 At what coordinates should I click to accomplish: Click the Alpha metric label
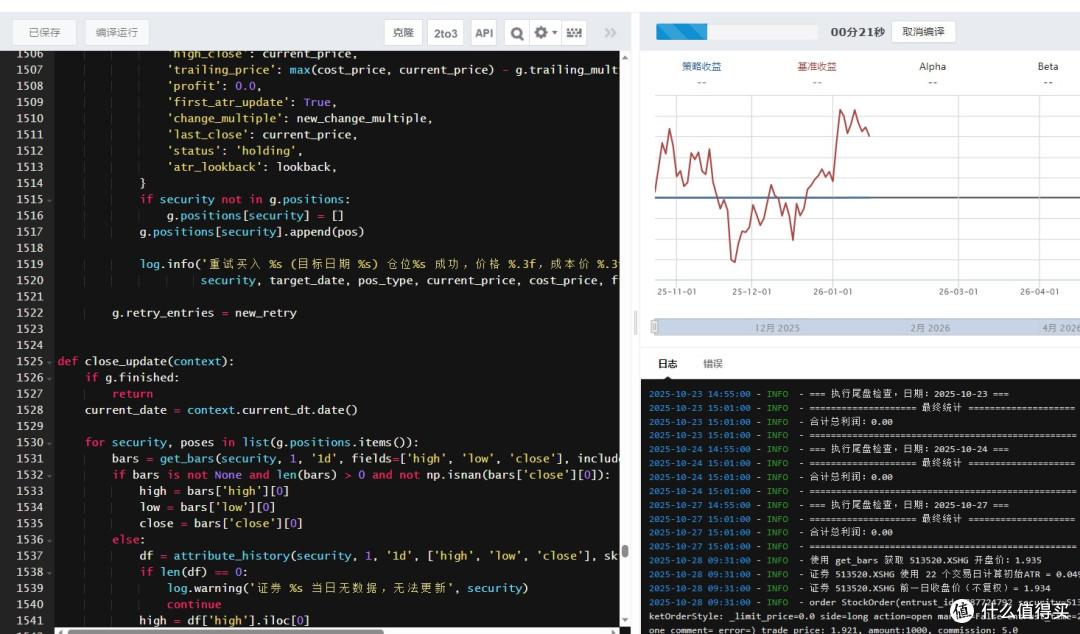tap(932, 66)
